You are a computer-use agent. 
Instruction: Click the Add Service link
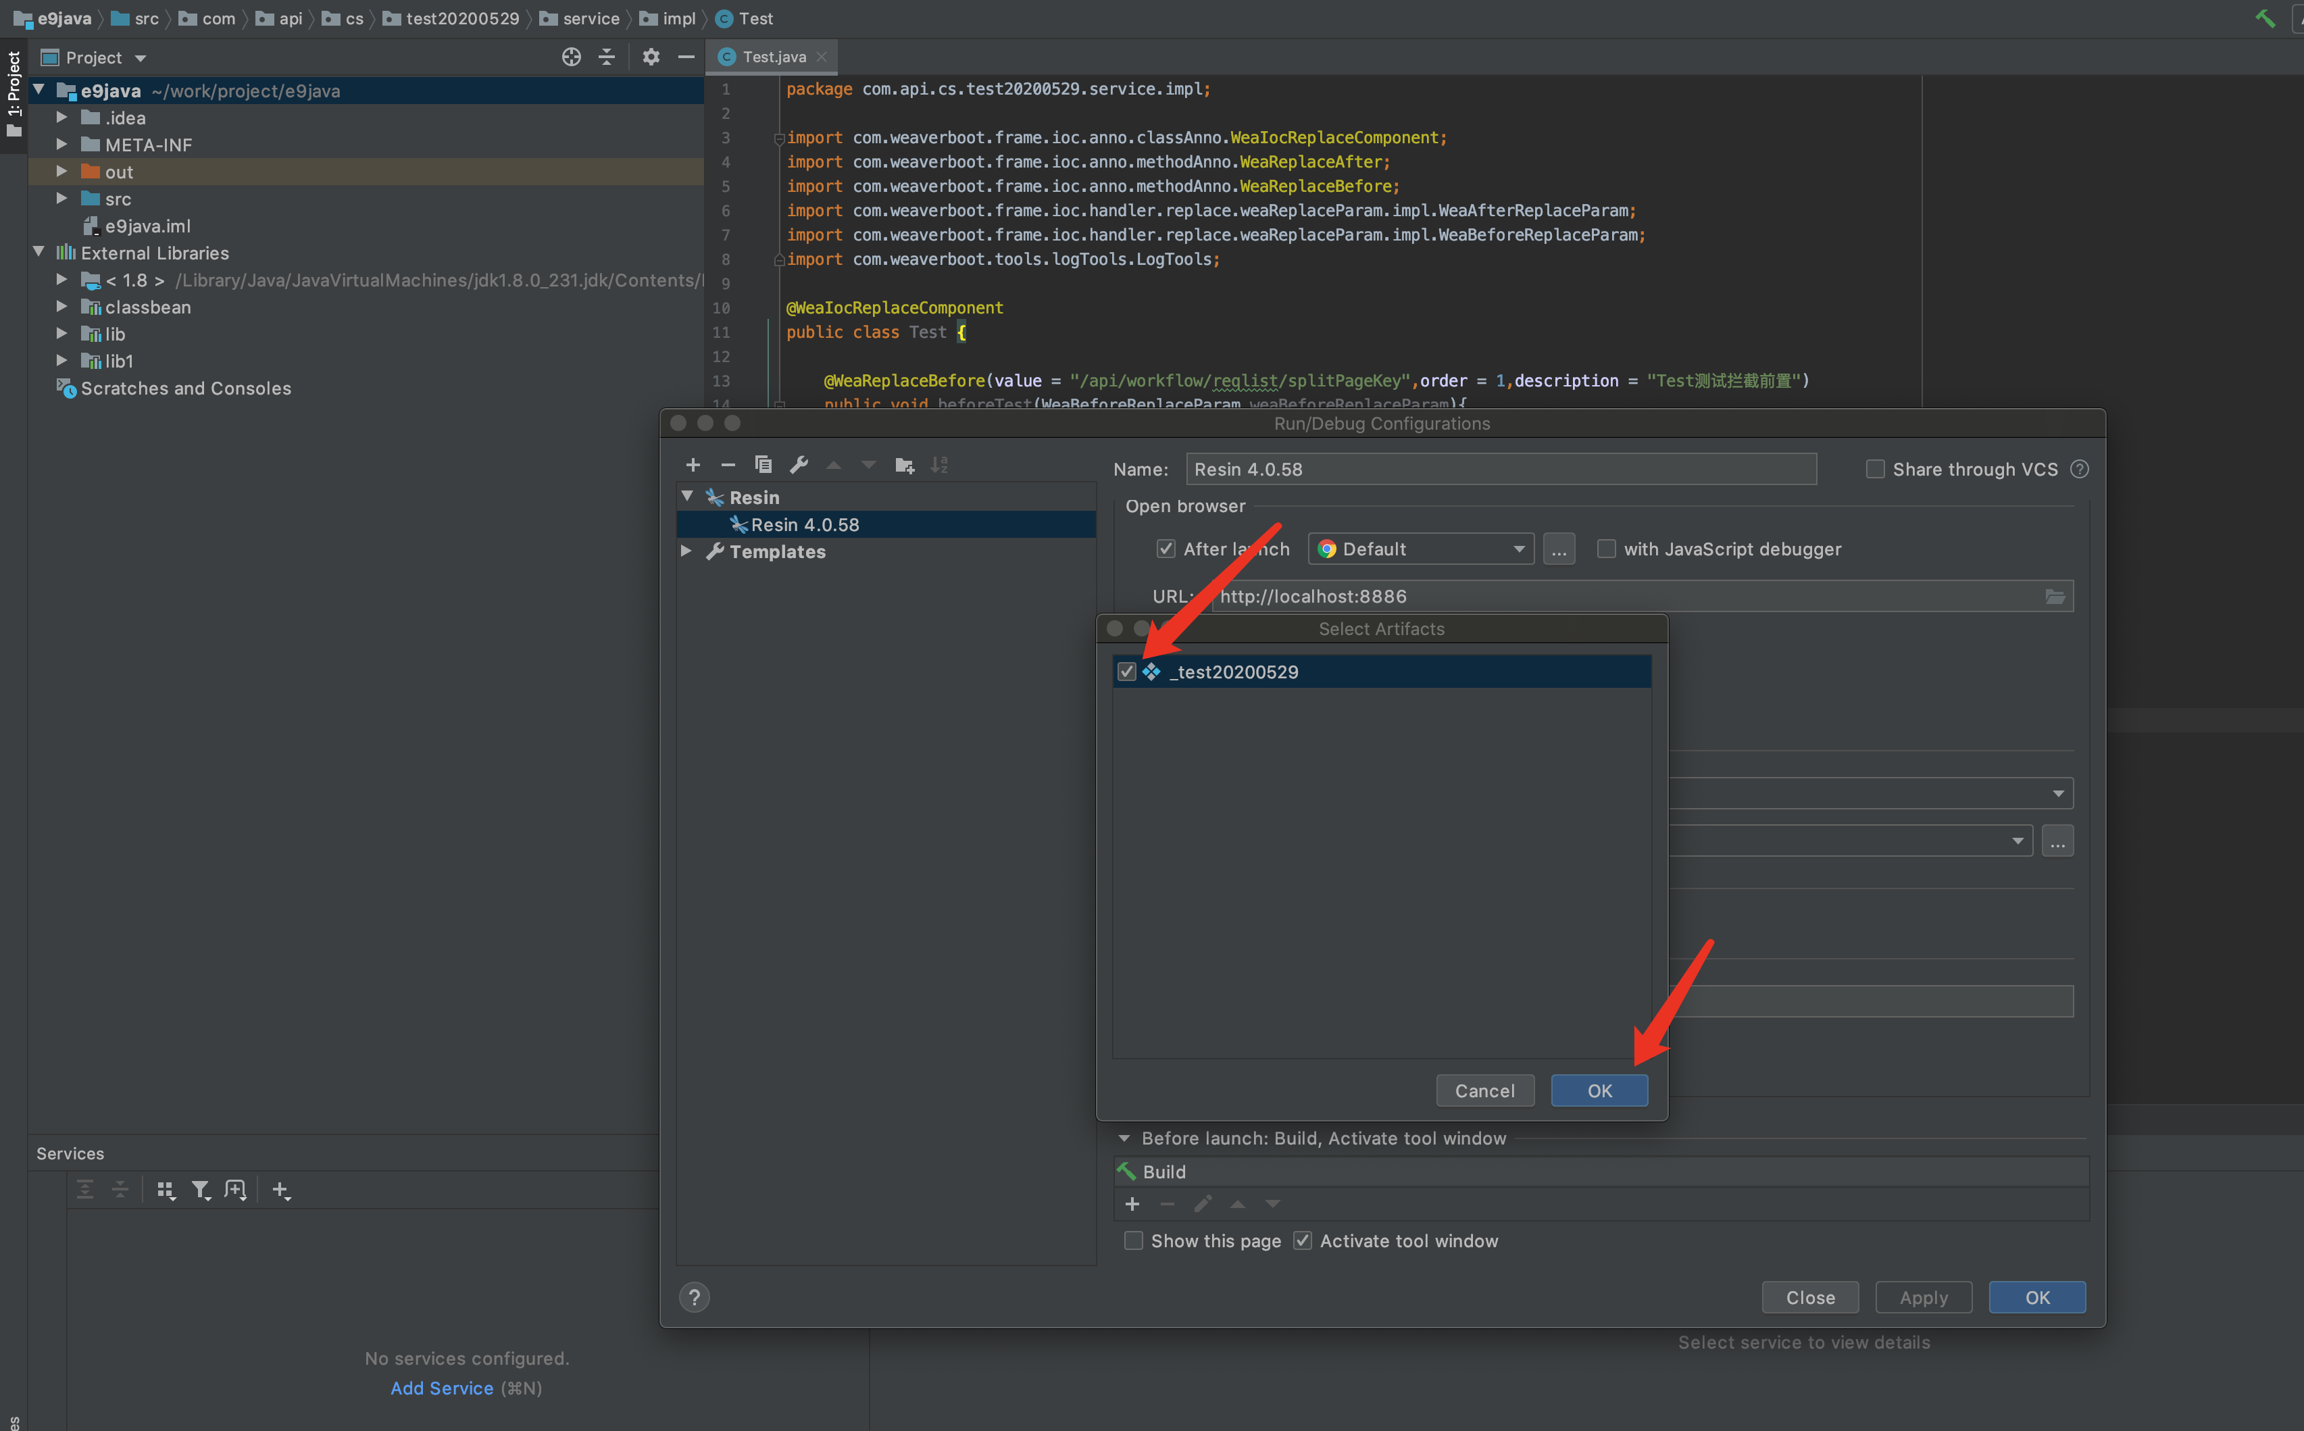[x=441, y=1388]
